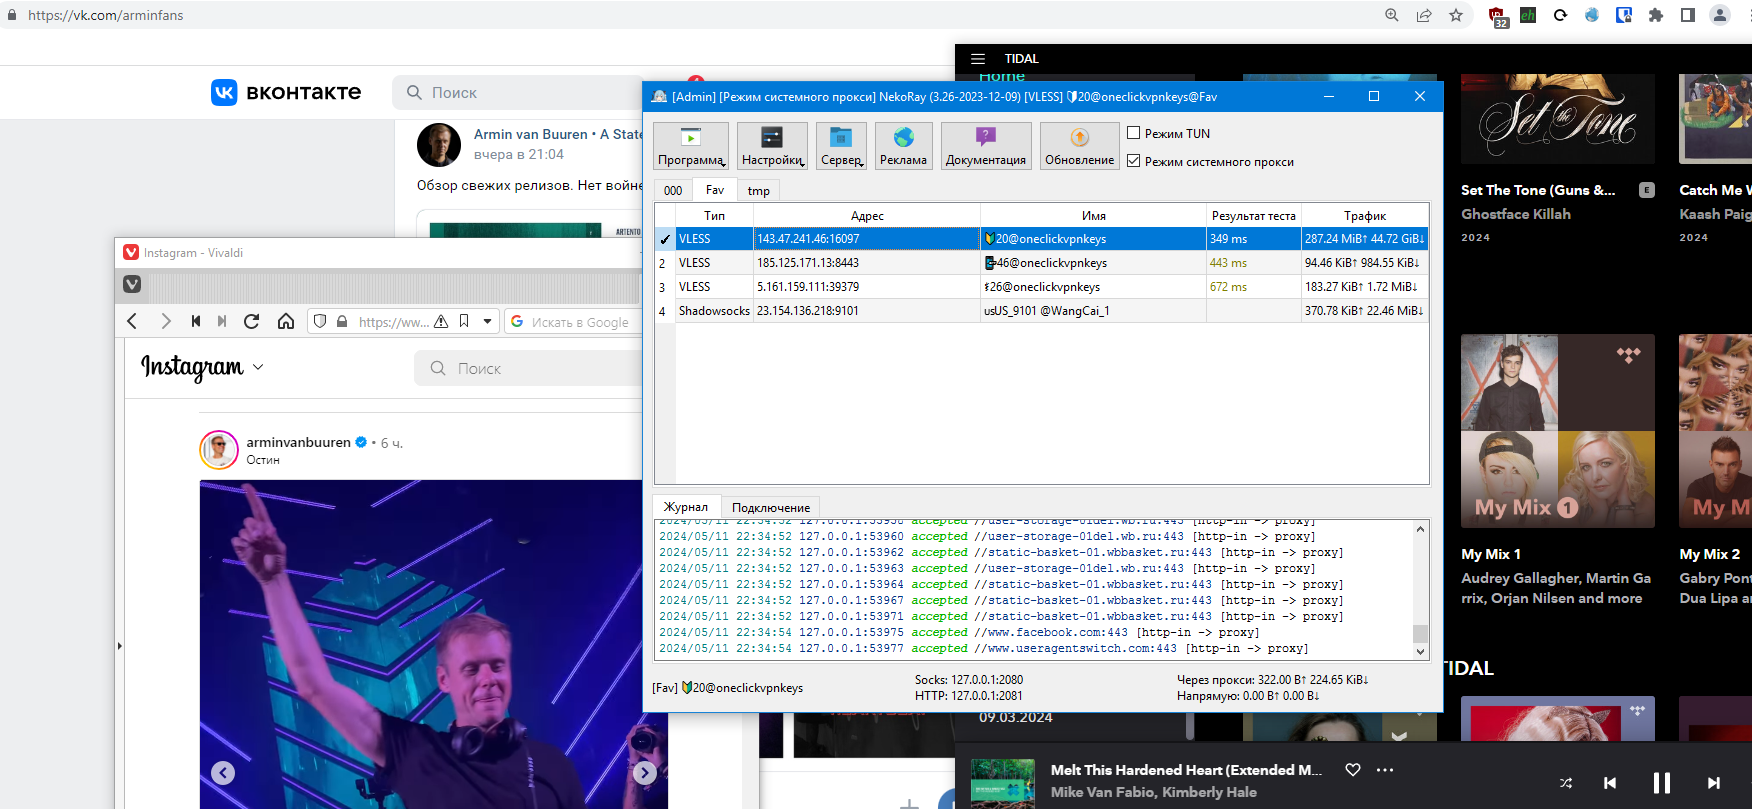The height and width of the screenshot is (809, 1752).
Task: Go back in the Vivaldi window
Action: pyautogui.click(x=132, y=321)
